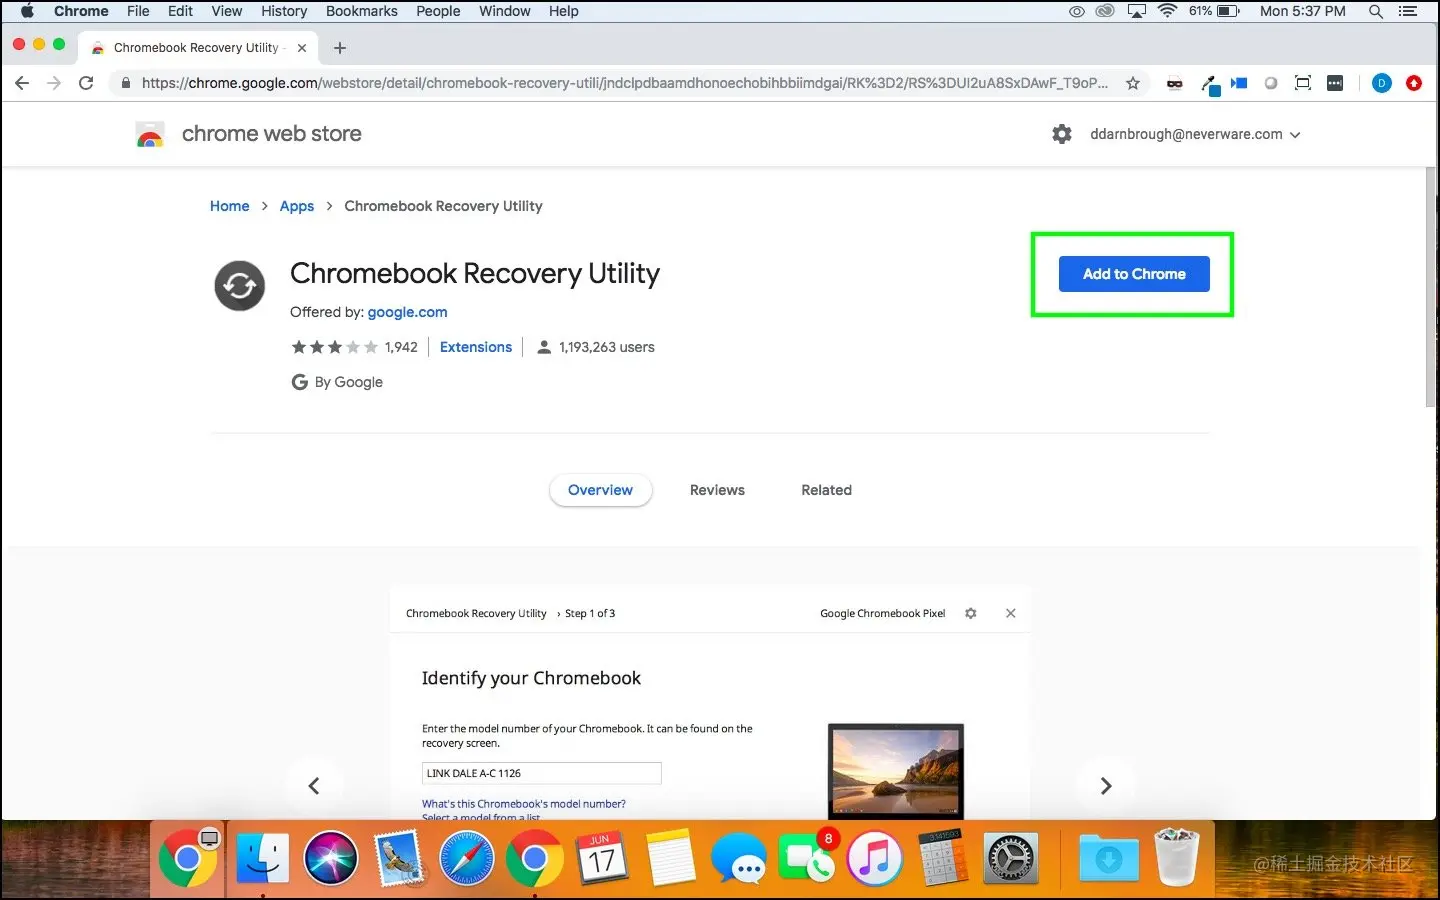
Task: Click the web store settings gear
Action: 1062,134
